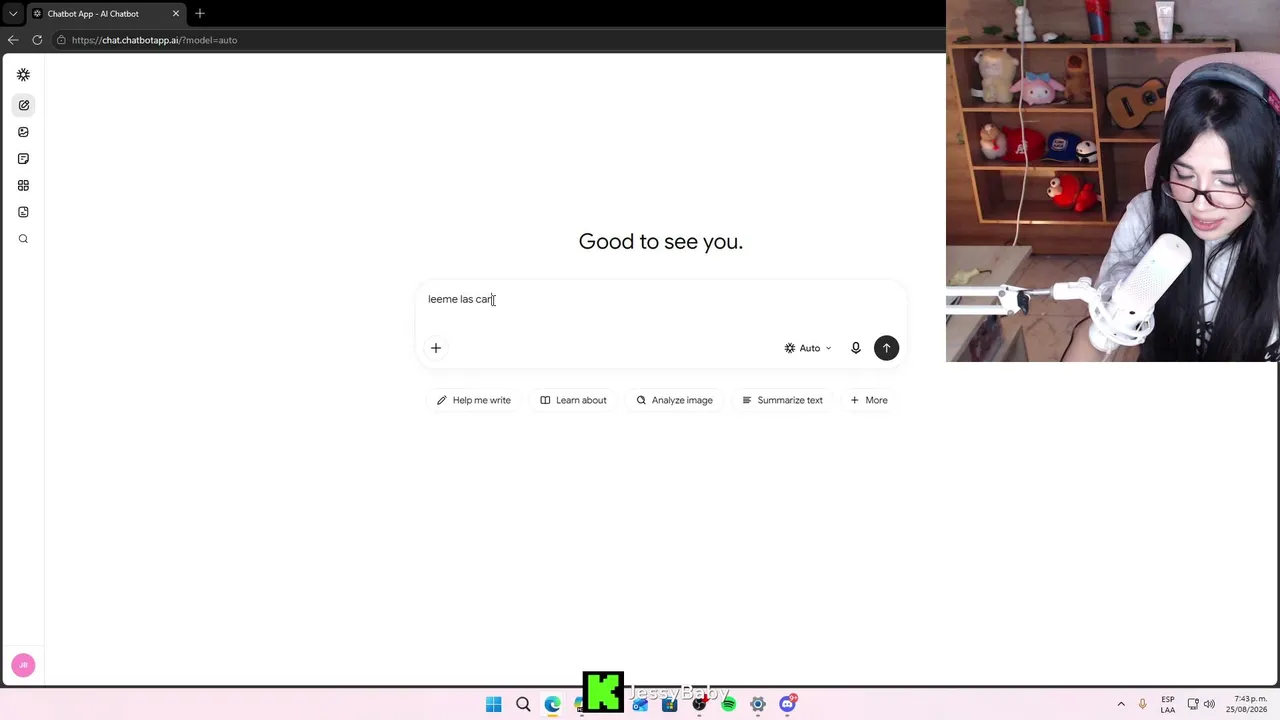The height and width of the screenshot is (720, 1280).
Task: Switch to Microsoft Edge in taskbar
Action: pyautogui.click(x=552, y=704)
